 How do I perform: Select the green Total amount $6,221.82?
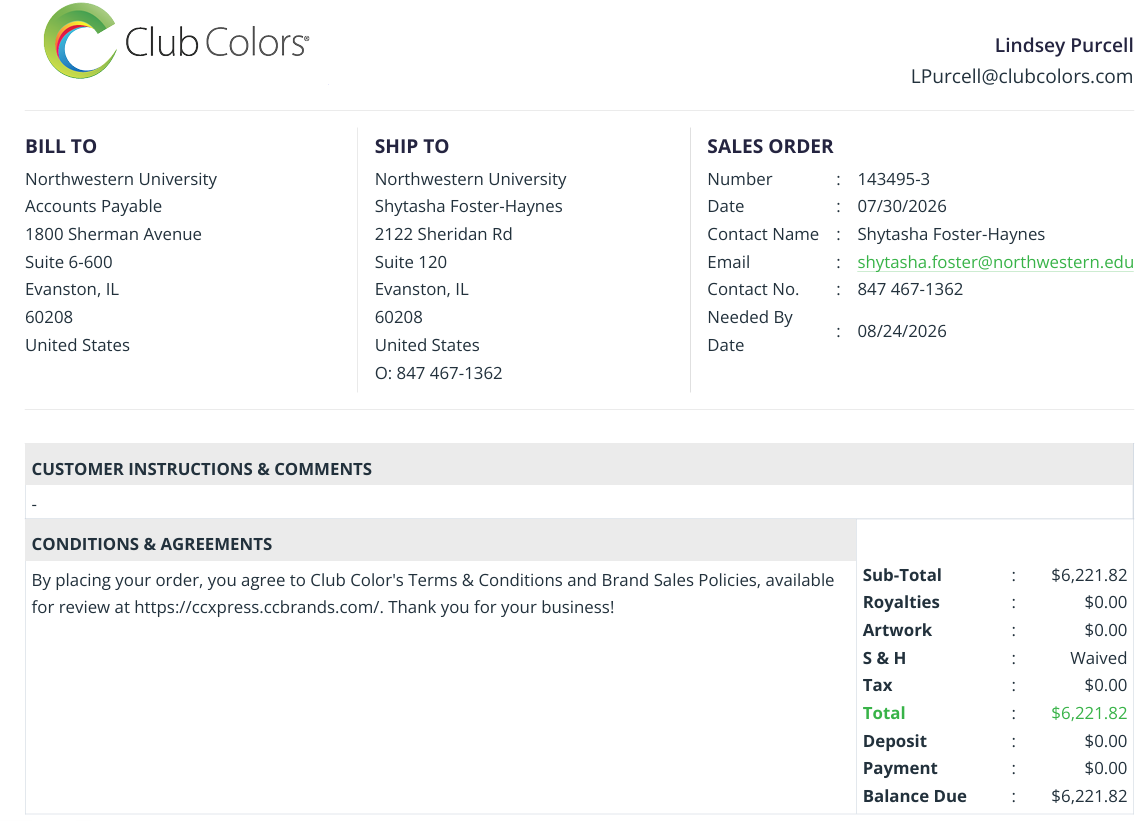click(x=1089, y=713)
